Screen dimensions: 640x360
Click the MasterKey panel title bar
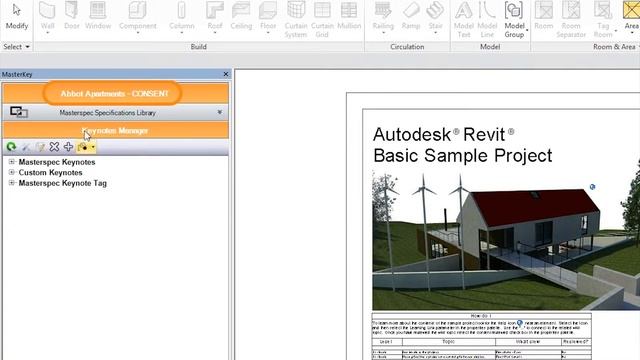[x=116, y=74]
